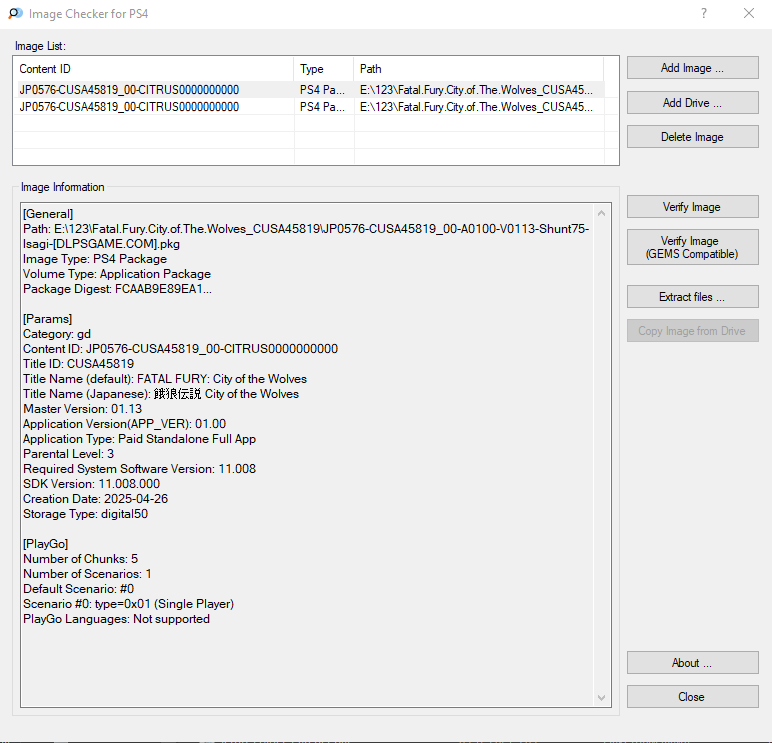The width and height of the screenshot is (772, 743).
Task: Select the first JP0576-CUSA45819 list row
Action: (x=309, y=90)
